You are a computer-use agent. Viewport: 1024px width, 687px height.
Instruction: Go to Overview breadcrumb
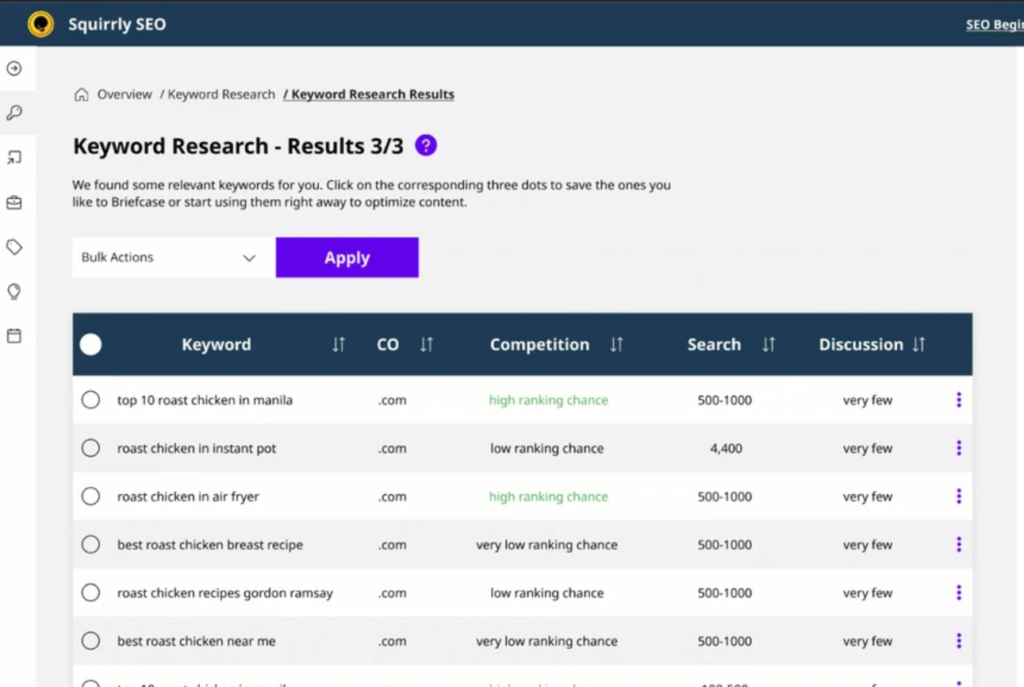pos(124,95)
